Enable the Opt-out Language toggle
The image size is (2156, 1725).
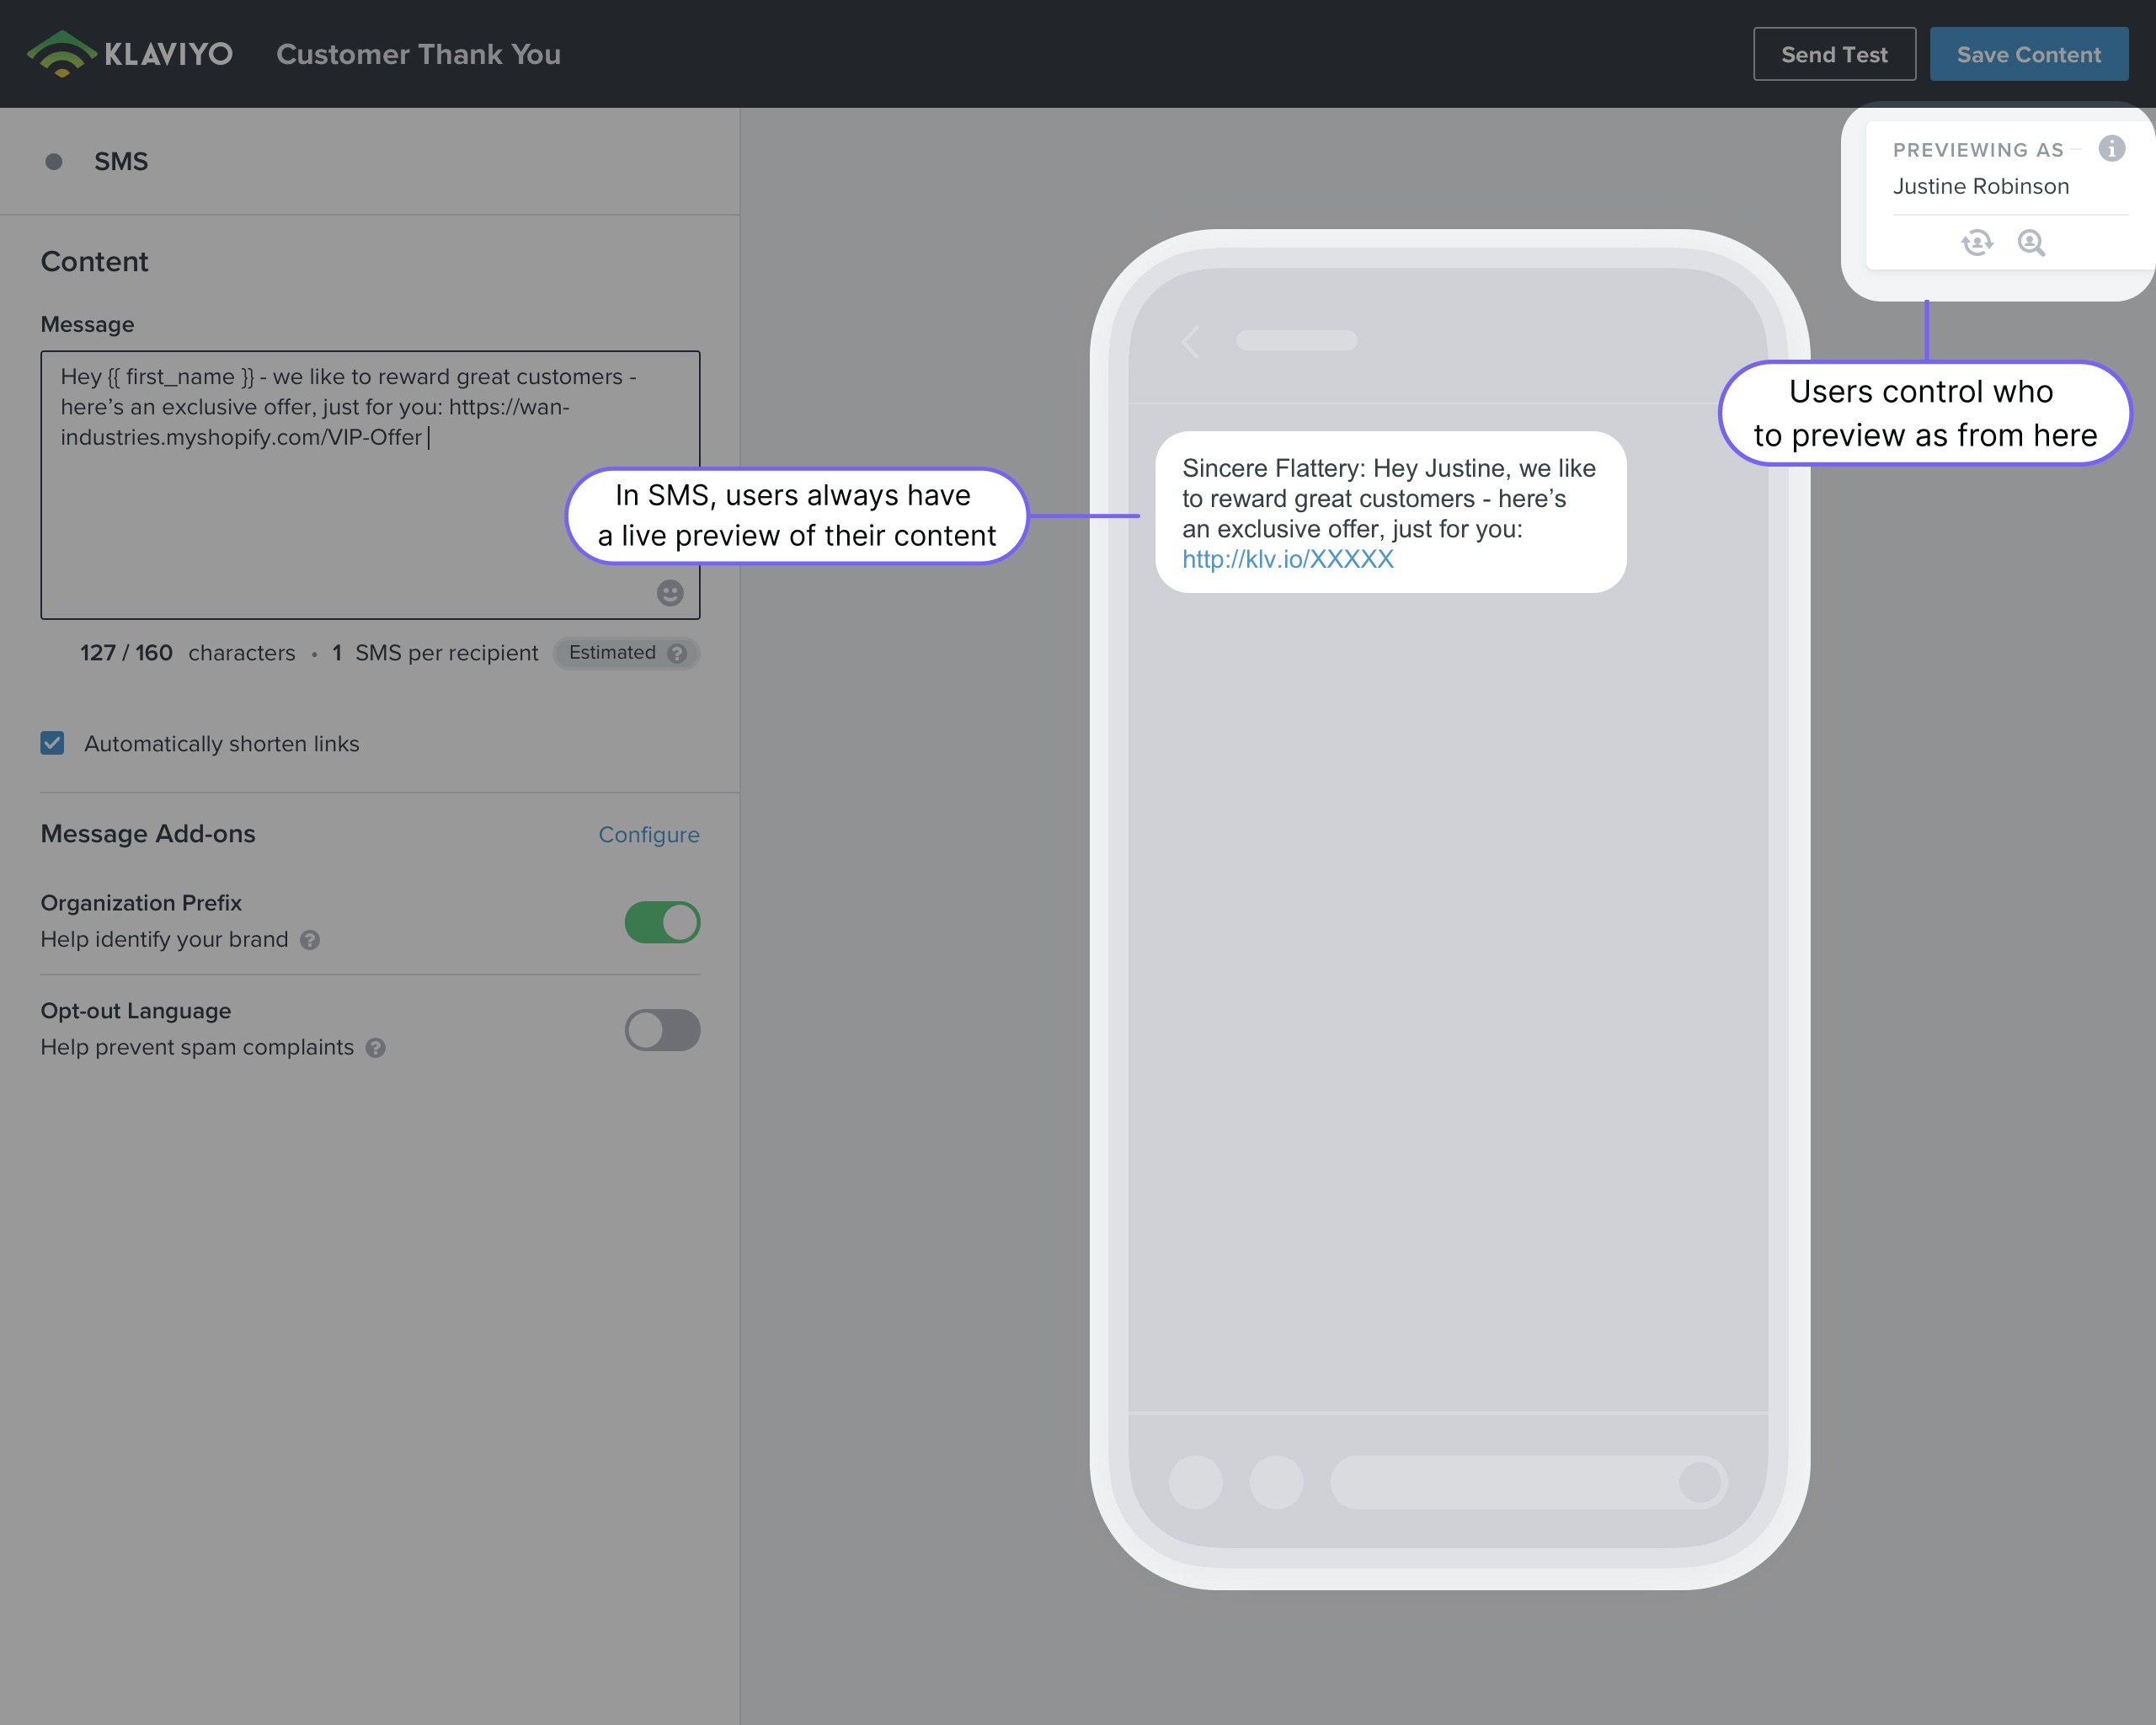tap(664, 1030)
